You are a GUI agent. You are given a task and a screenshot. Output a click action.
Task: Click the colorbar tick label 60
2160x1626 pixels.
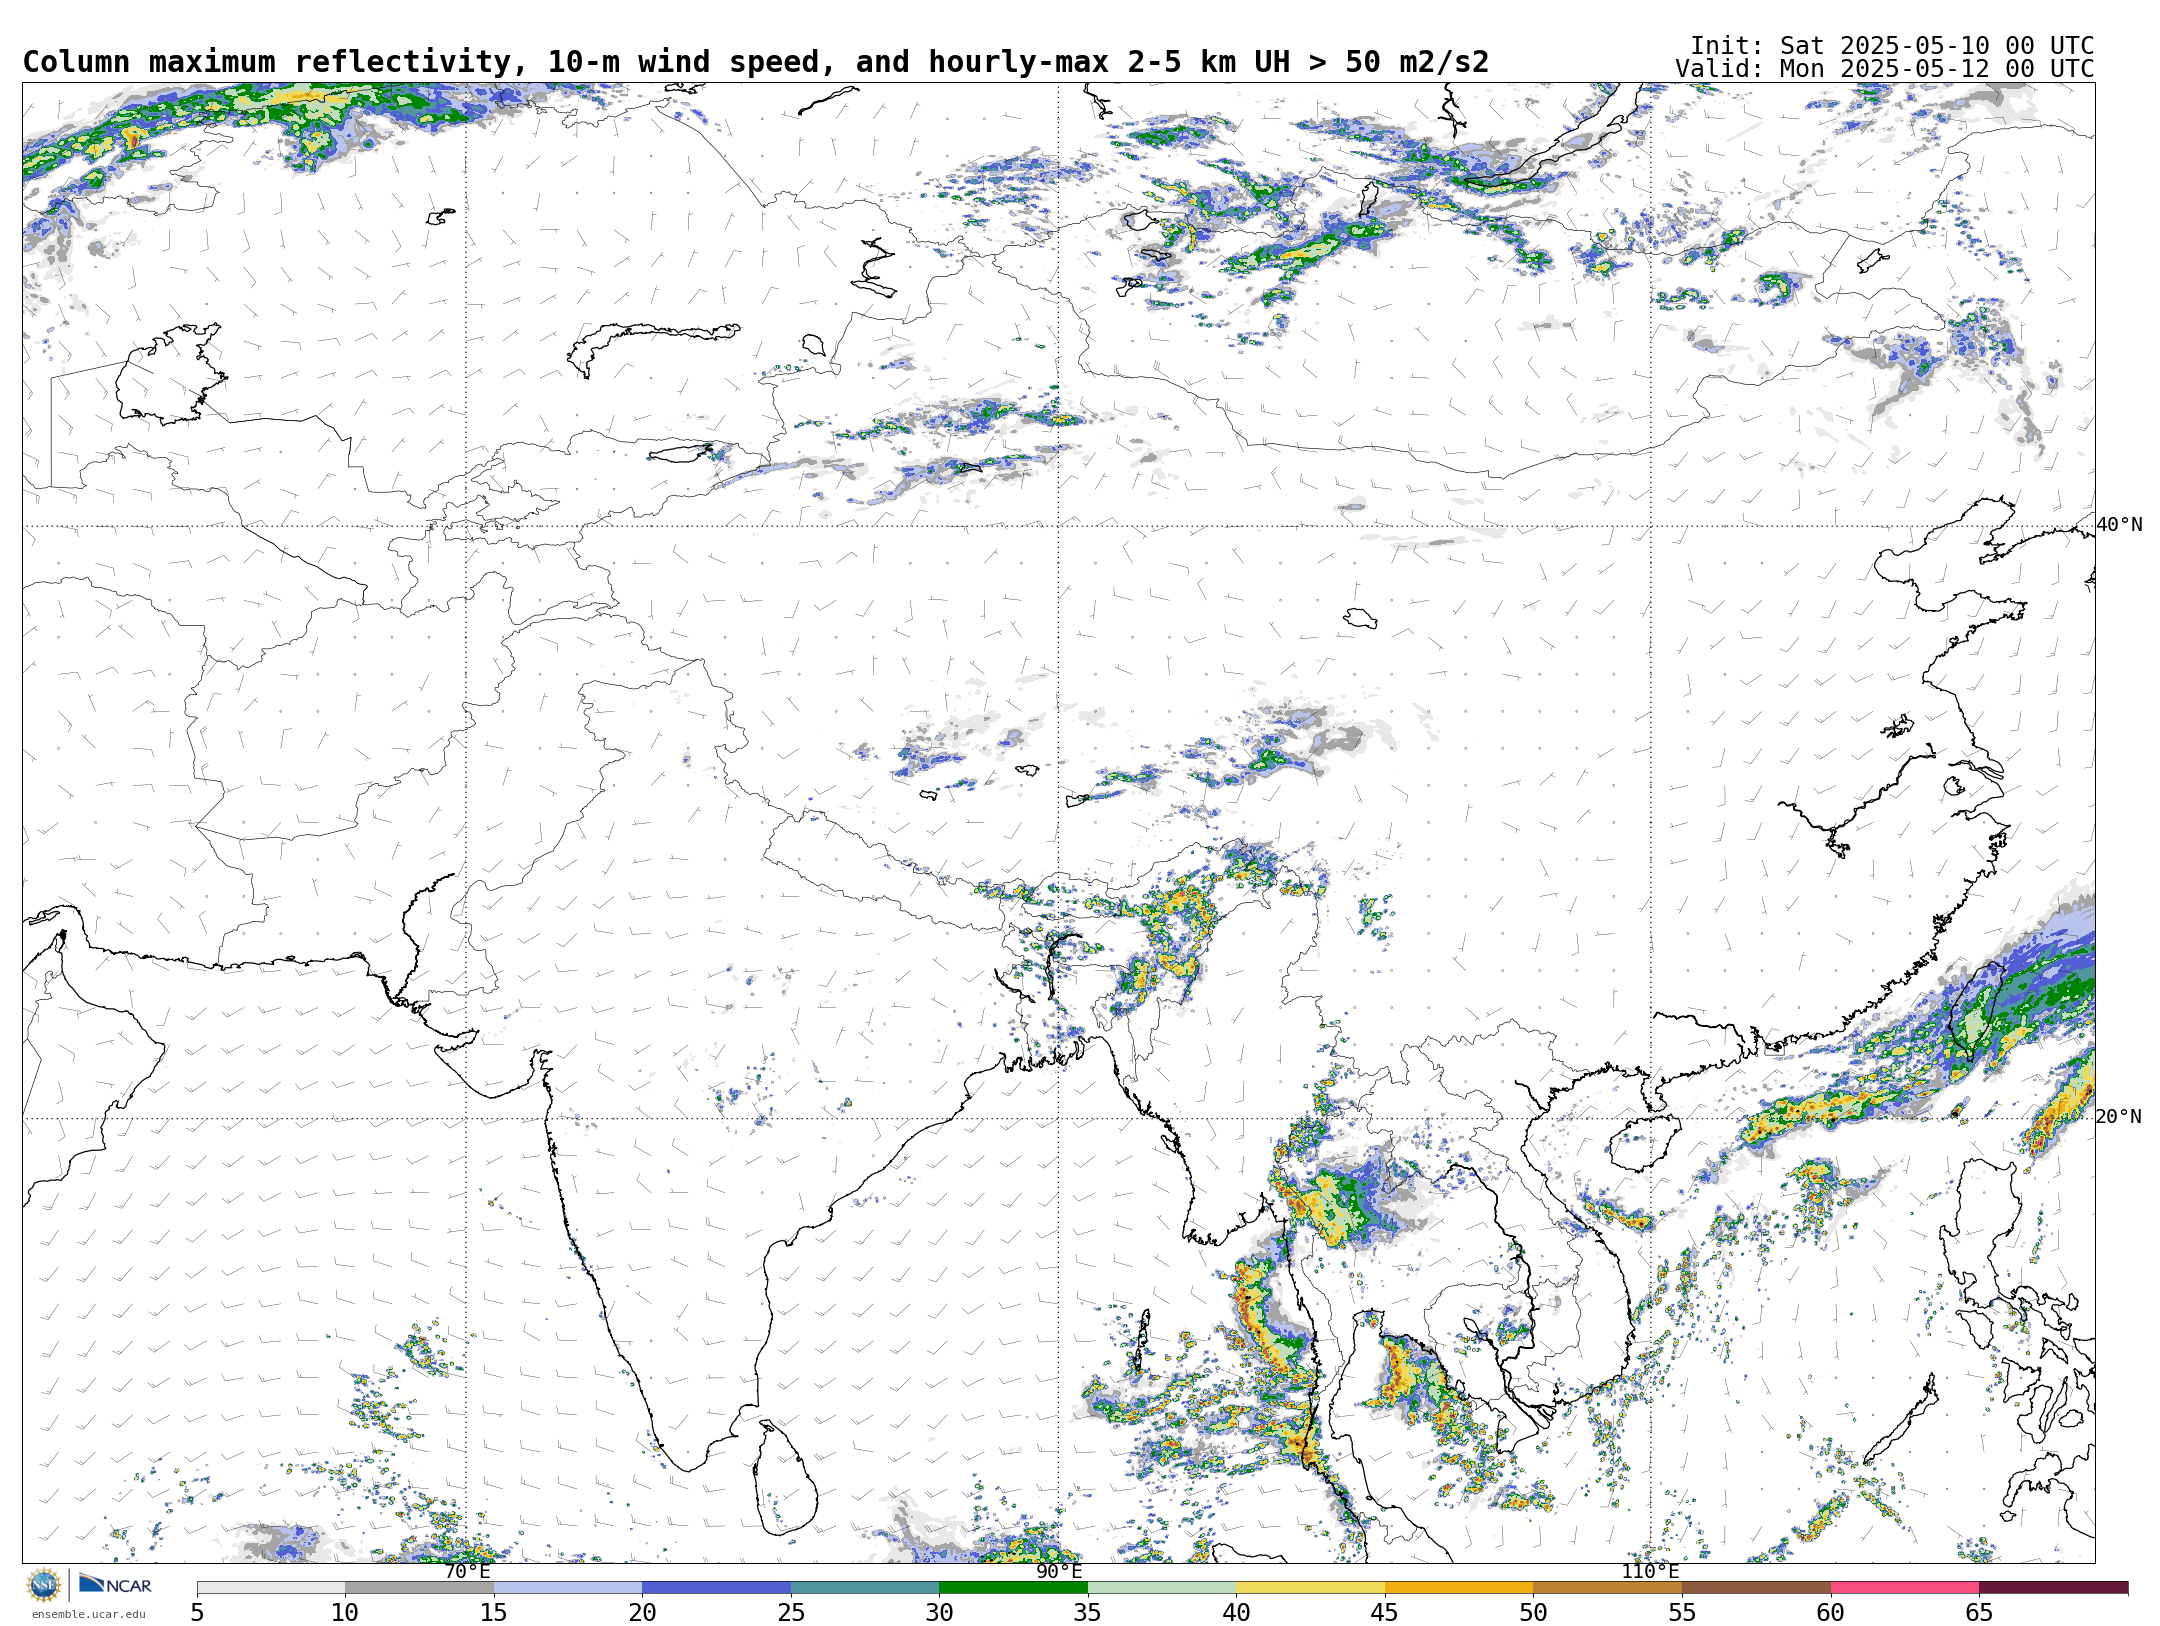click(1831, 1613)
